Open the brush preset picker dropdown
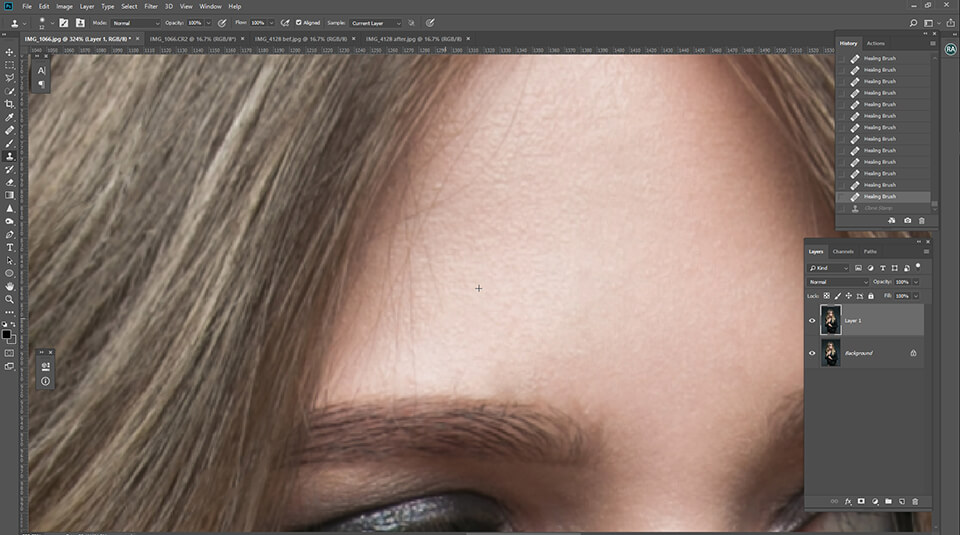The image size is (960, 535). click(52, 23)
